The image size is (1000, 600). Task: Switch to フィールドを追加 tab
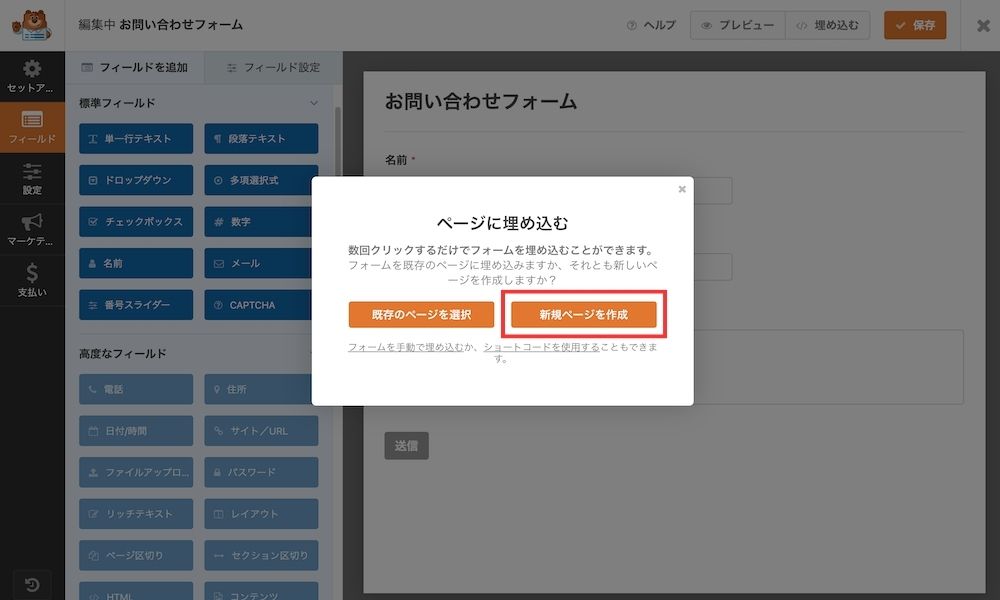tap(135, 68)
